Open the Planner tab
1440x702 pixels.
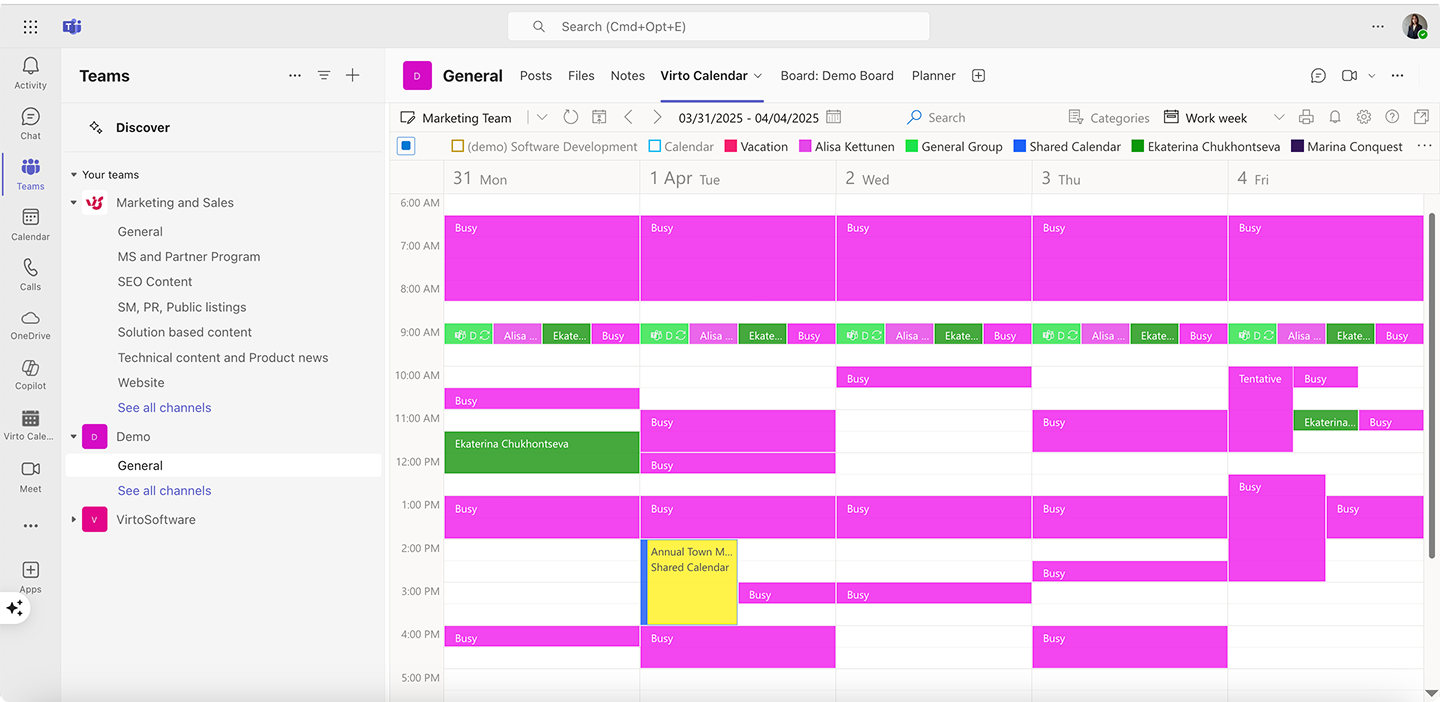(933, 75)
